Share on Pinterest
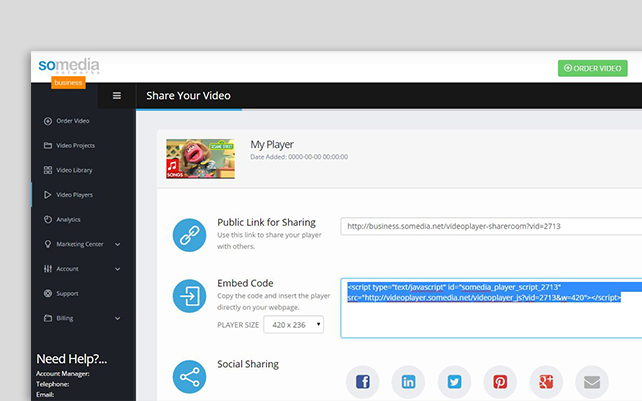Viewport: 642px width, 401px height. coord(500,382)
